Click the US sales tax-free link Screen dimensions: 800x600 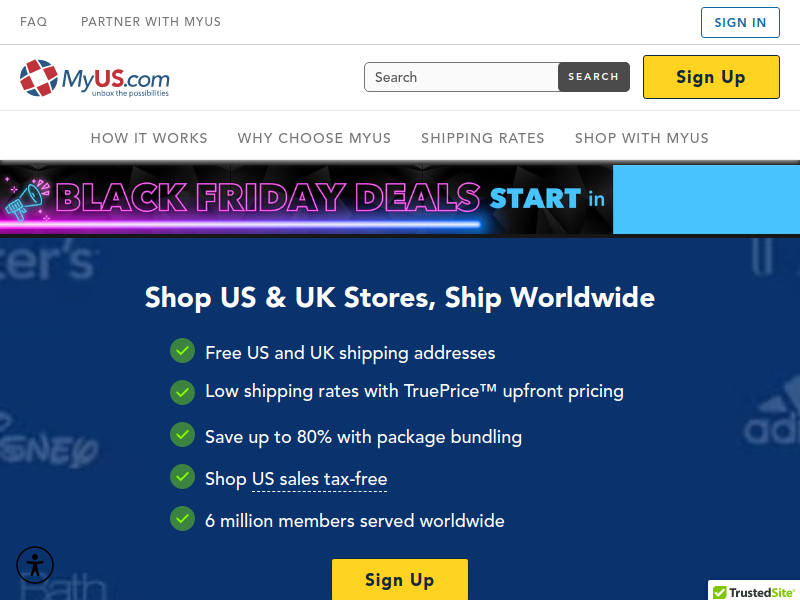click(319, 479)
